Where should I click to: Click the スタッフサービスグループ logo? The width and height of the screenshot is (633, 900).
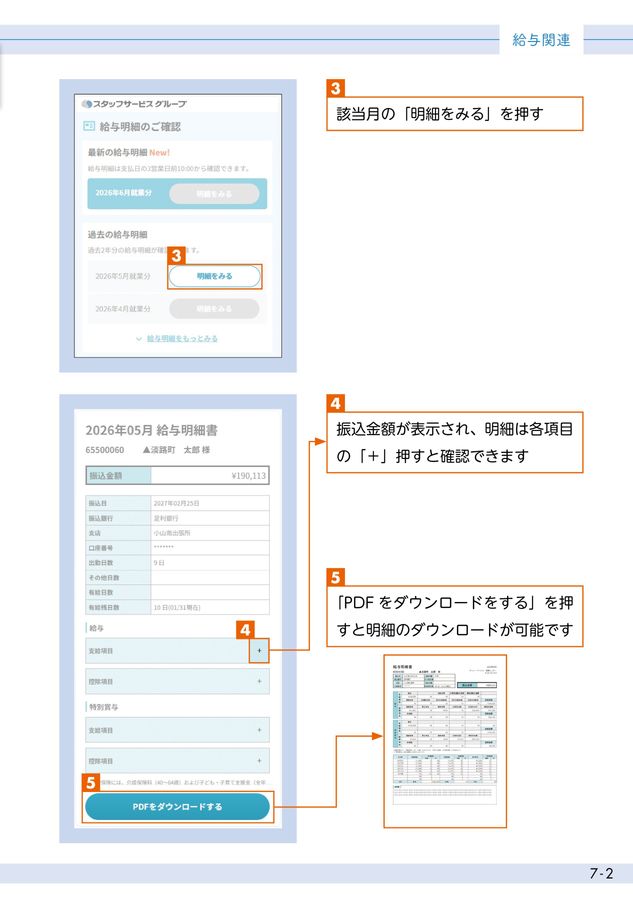tap(134, 104)
